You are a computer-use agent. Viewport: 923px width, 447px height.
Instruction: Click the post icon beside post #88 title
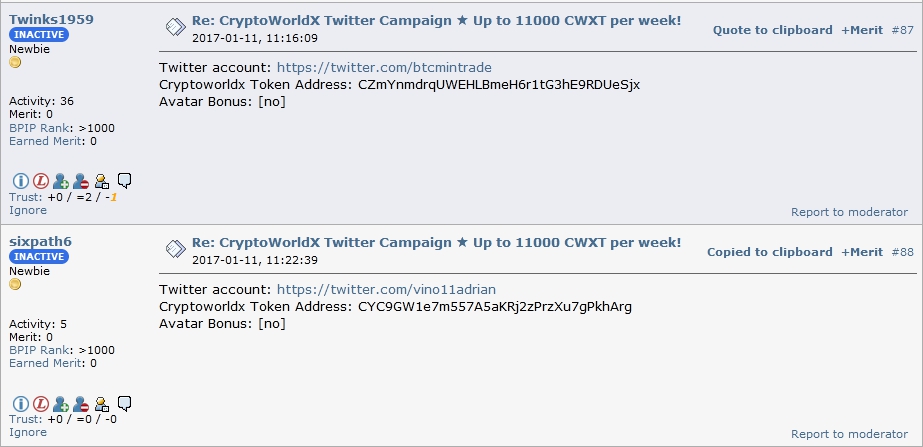point(176,249)
